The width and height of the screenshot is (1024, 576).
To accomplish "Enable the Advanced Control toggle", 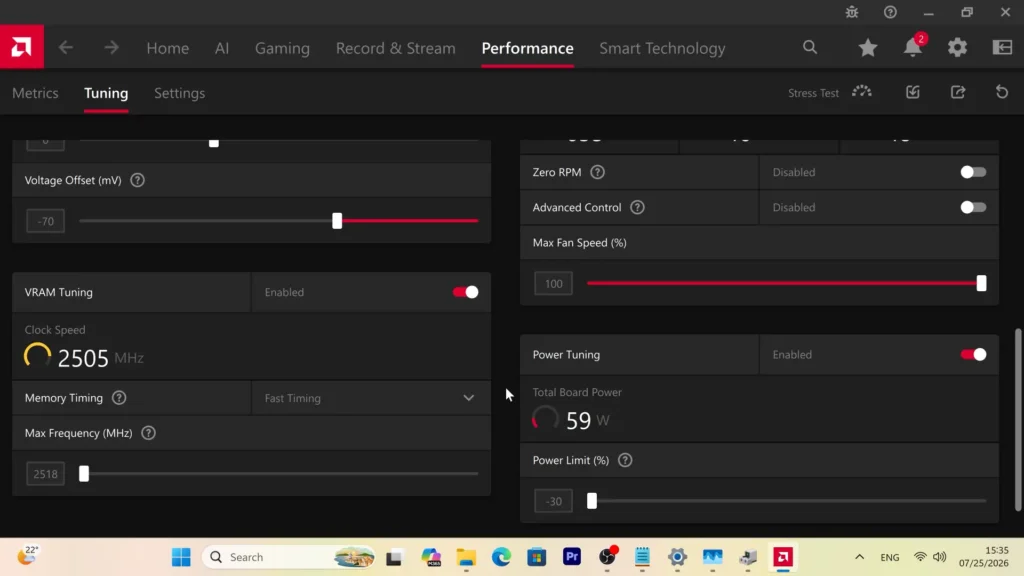I will pos(973,208).
